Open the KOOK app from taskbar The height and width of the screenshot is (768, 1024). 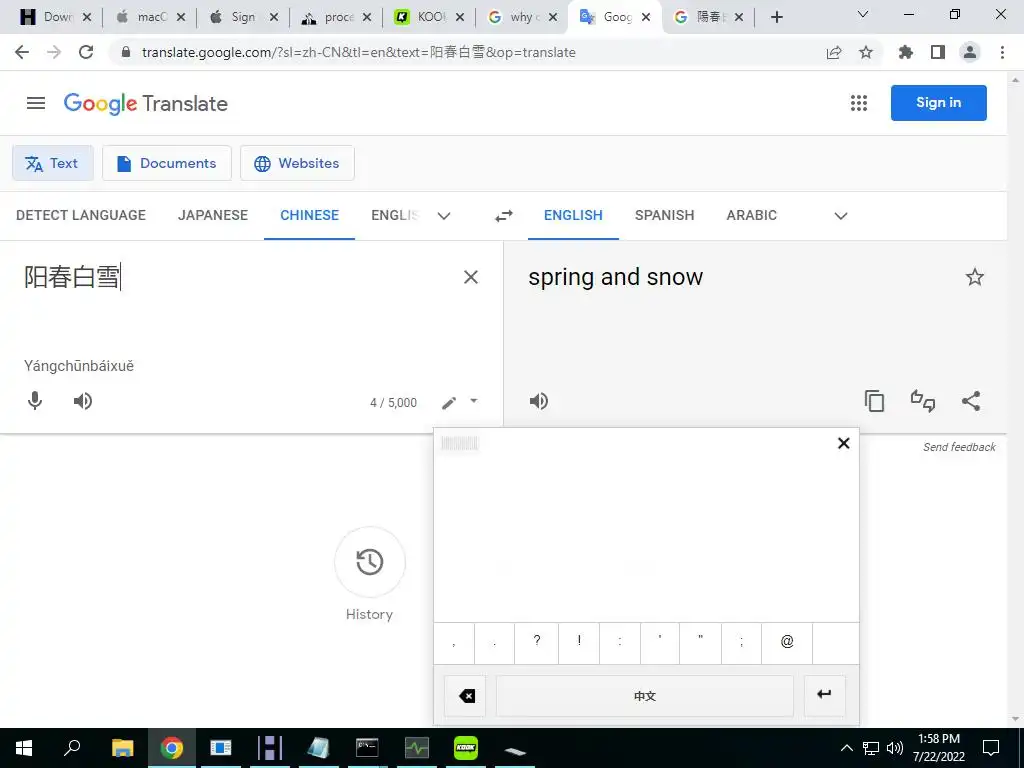pos(466,748)
